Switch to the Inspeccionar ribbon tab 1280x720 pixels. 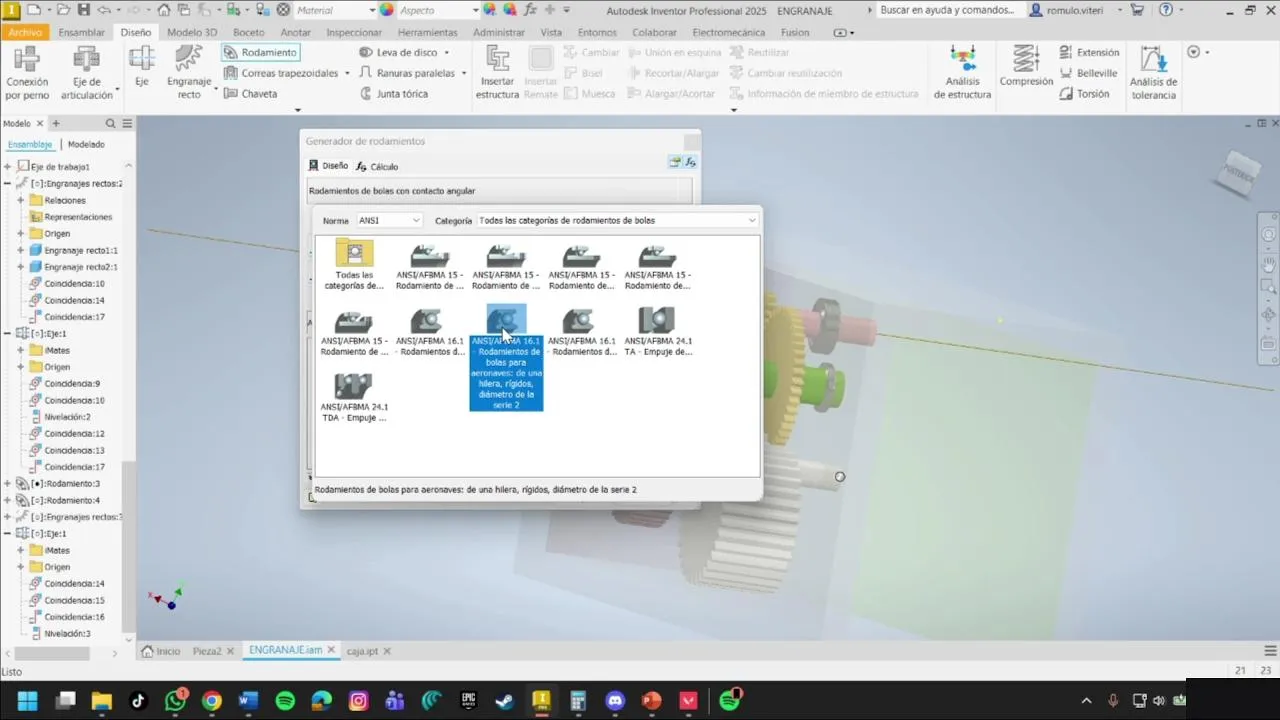click(354, 32)
